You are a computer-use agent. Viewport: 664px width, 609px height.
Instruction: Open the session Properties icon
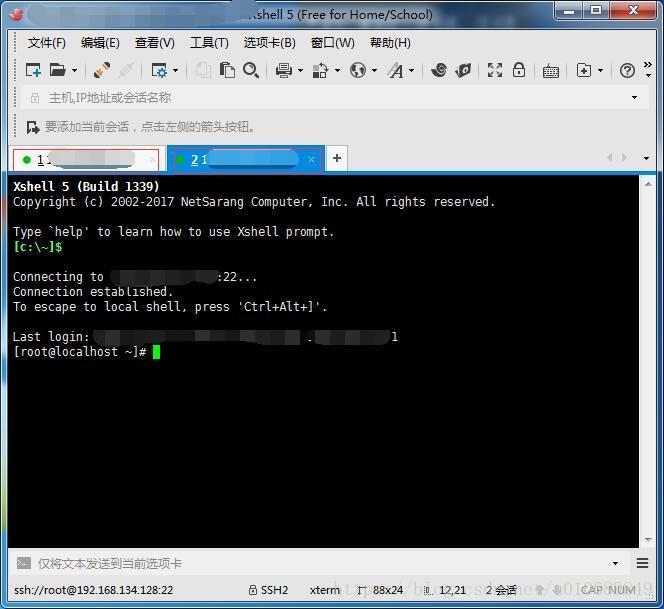159,70
